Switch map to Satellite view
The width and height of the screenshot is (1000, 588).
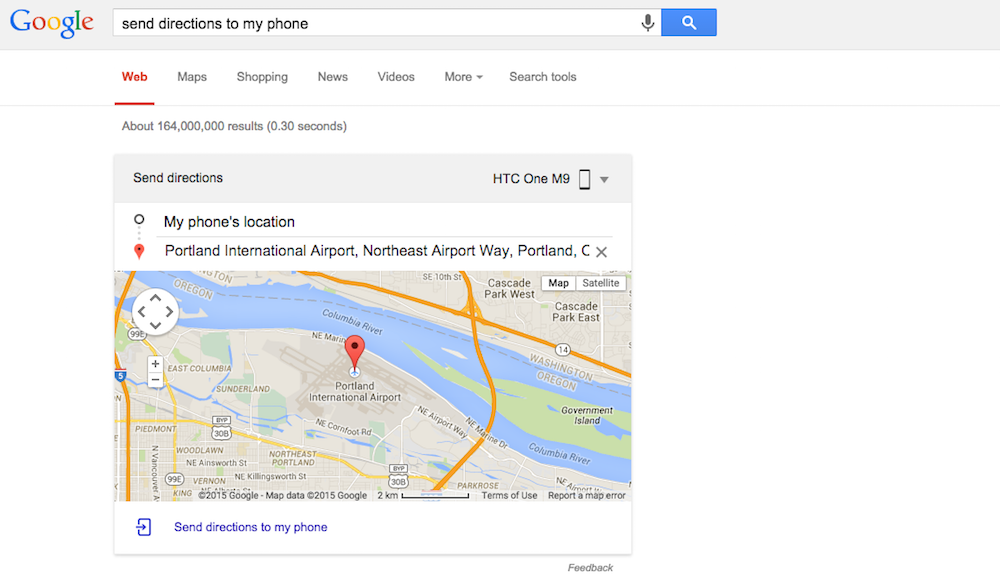click(601, 283)
